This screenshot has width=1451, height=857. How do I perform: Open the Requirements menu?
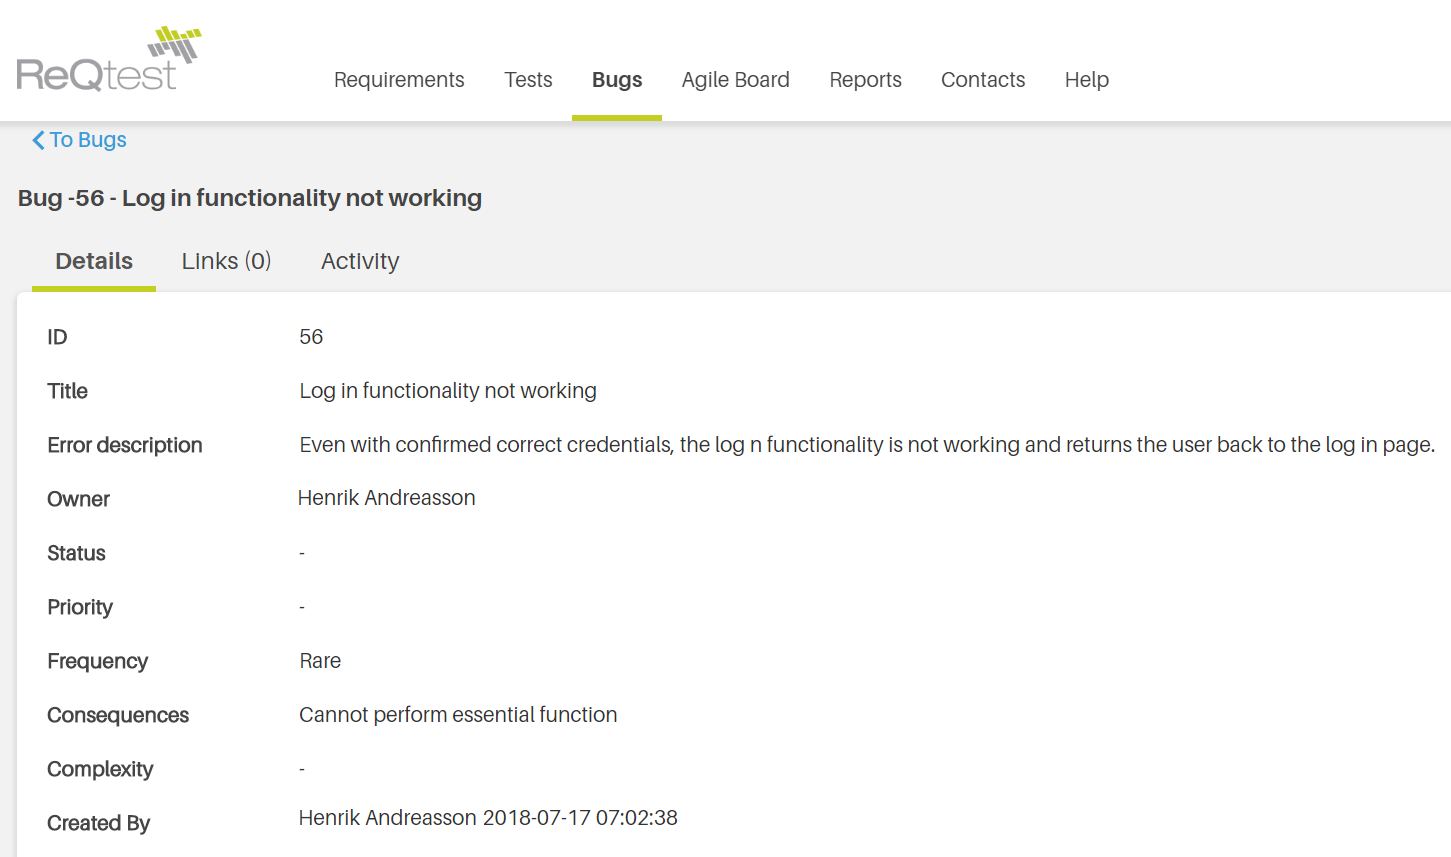[399, 80]
